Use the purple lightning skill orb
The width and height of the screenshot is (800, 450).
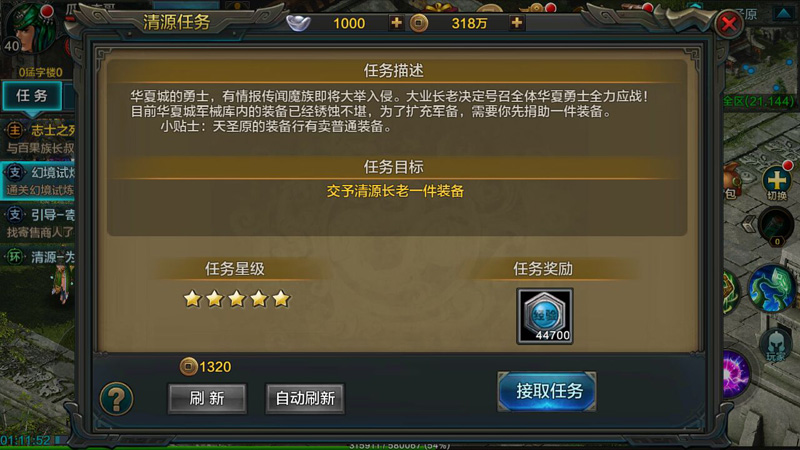[x=736, y=374]
